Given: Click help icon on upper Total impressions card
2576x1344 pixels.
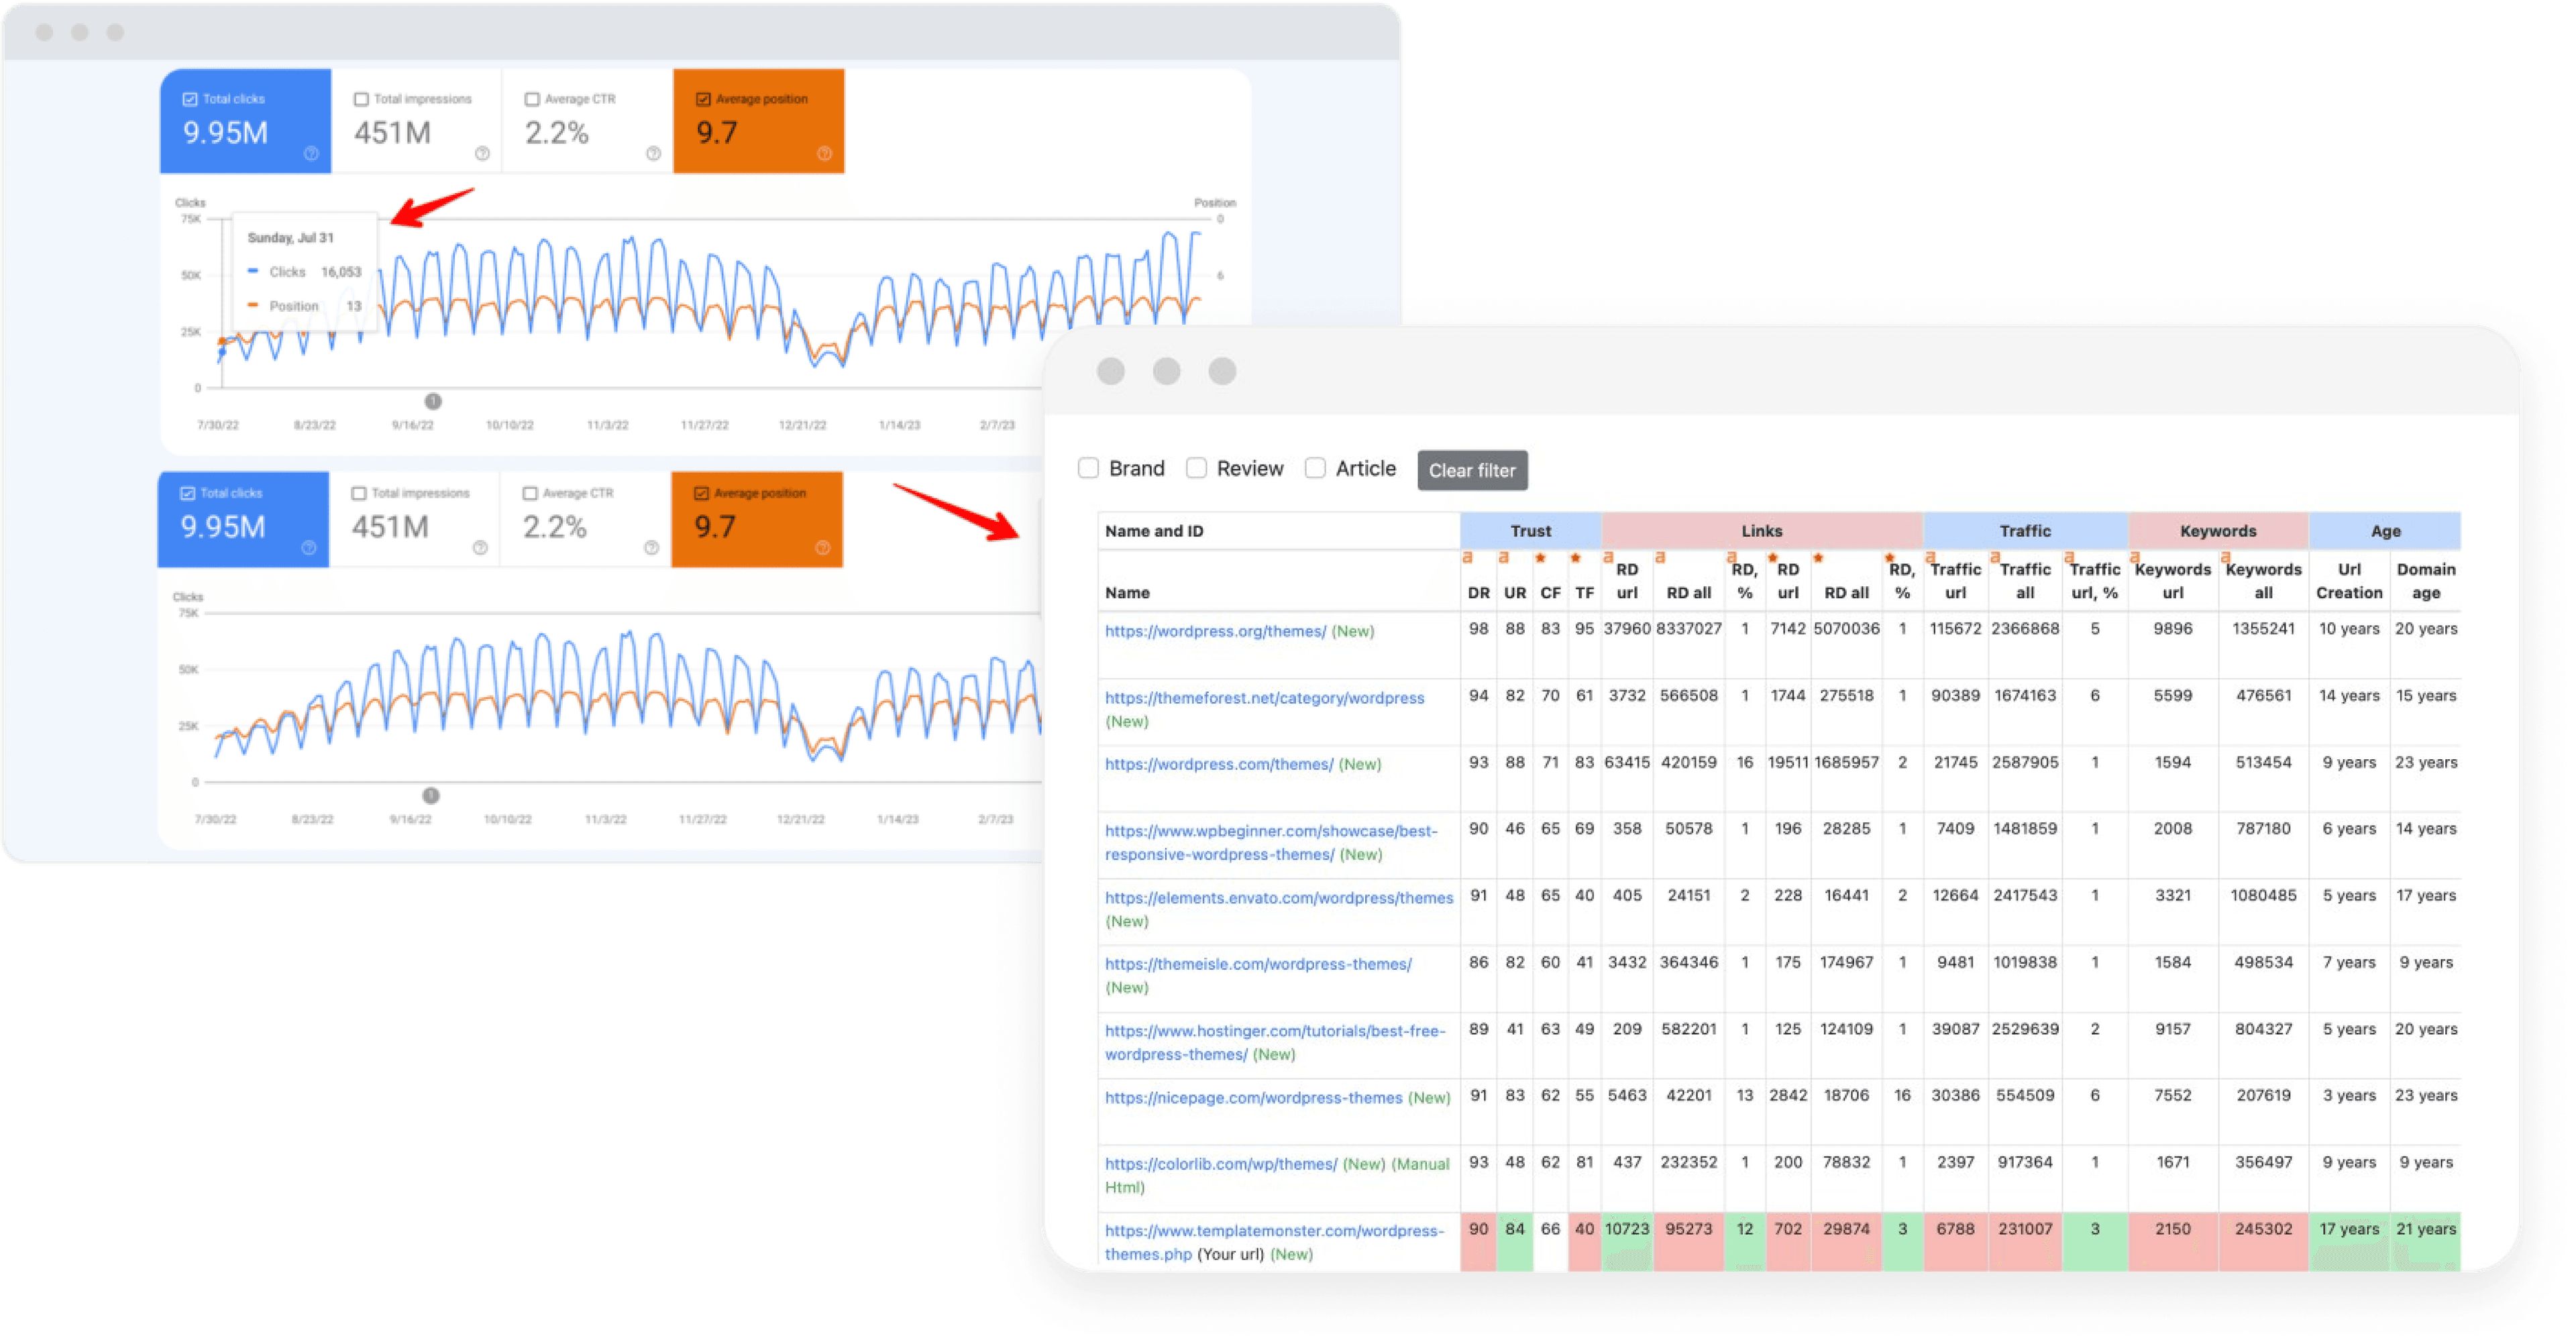Looking at the screenshot, I should [482, 153].
